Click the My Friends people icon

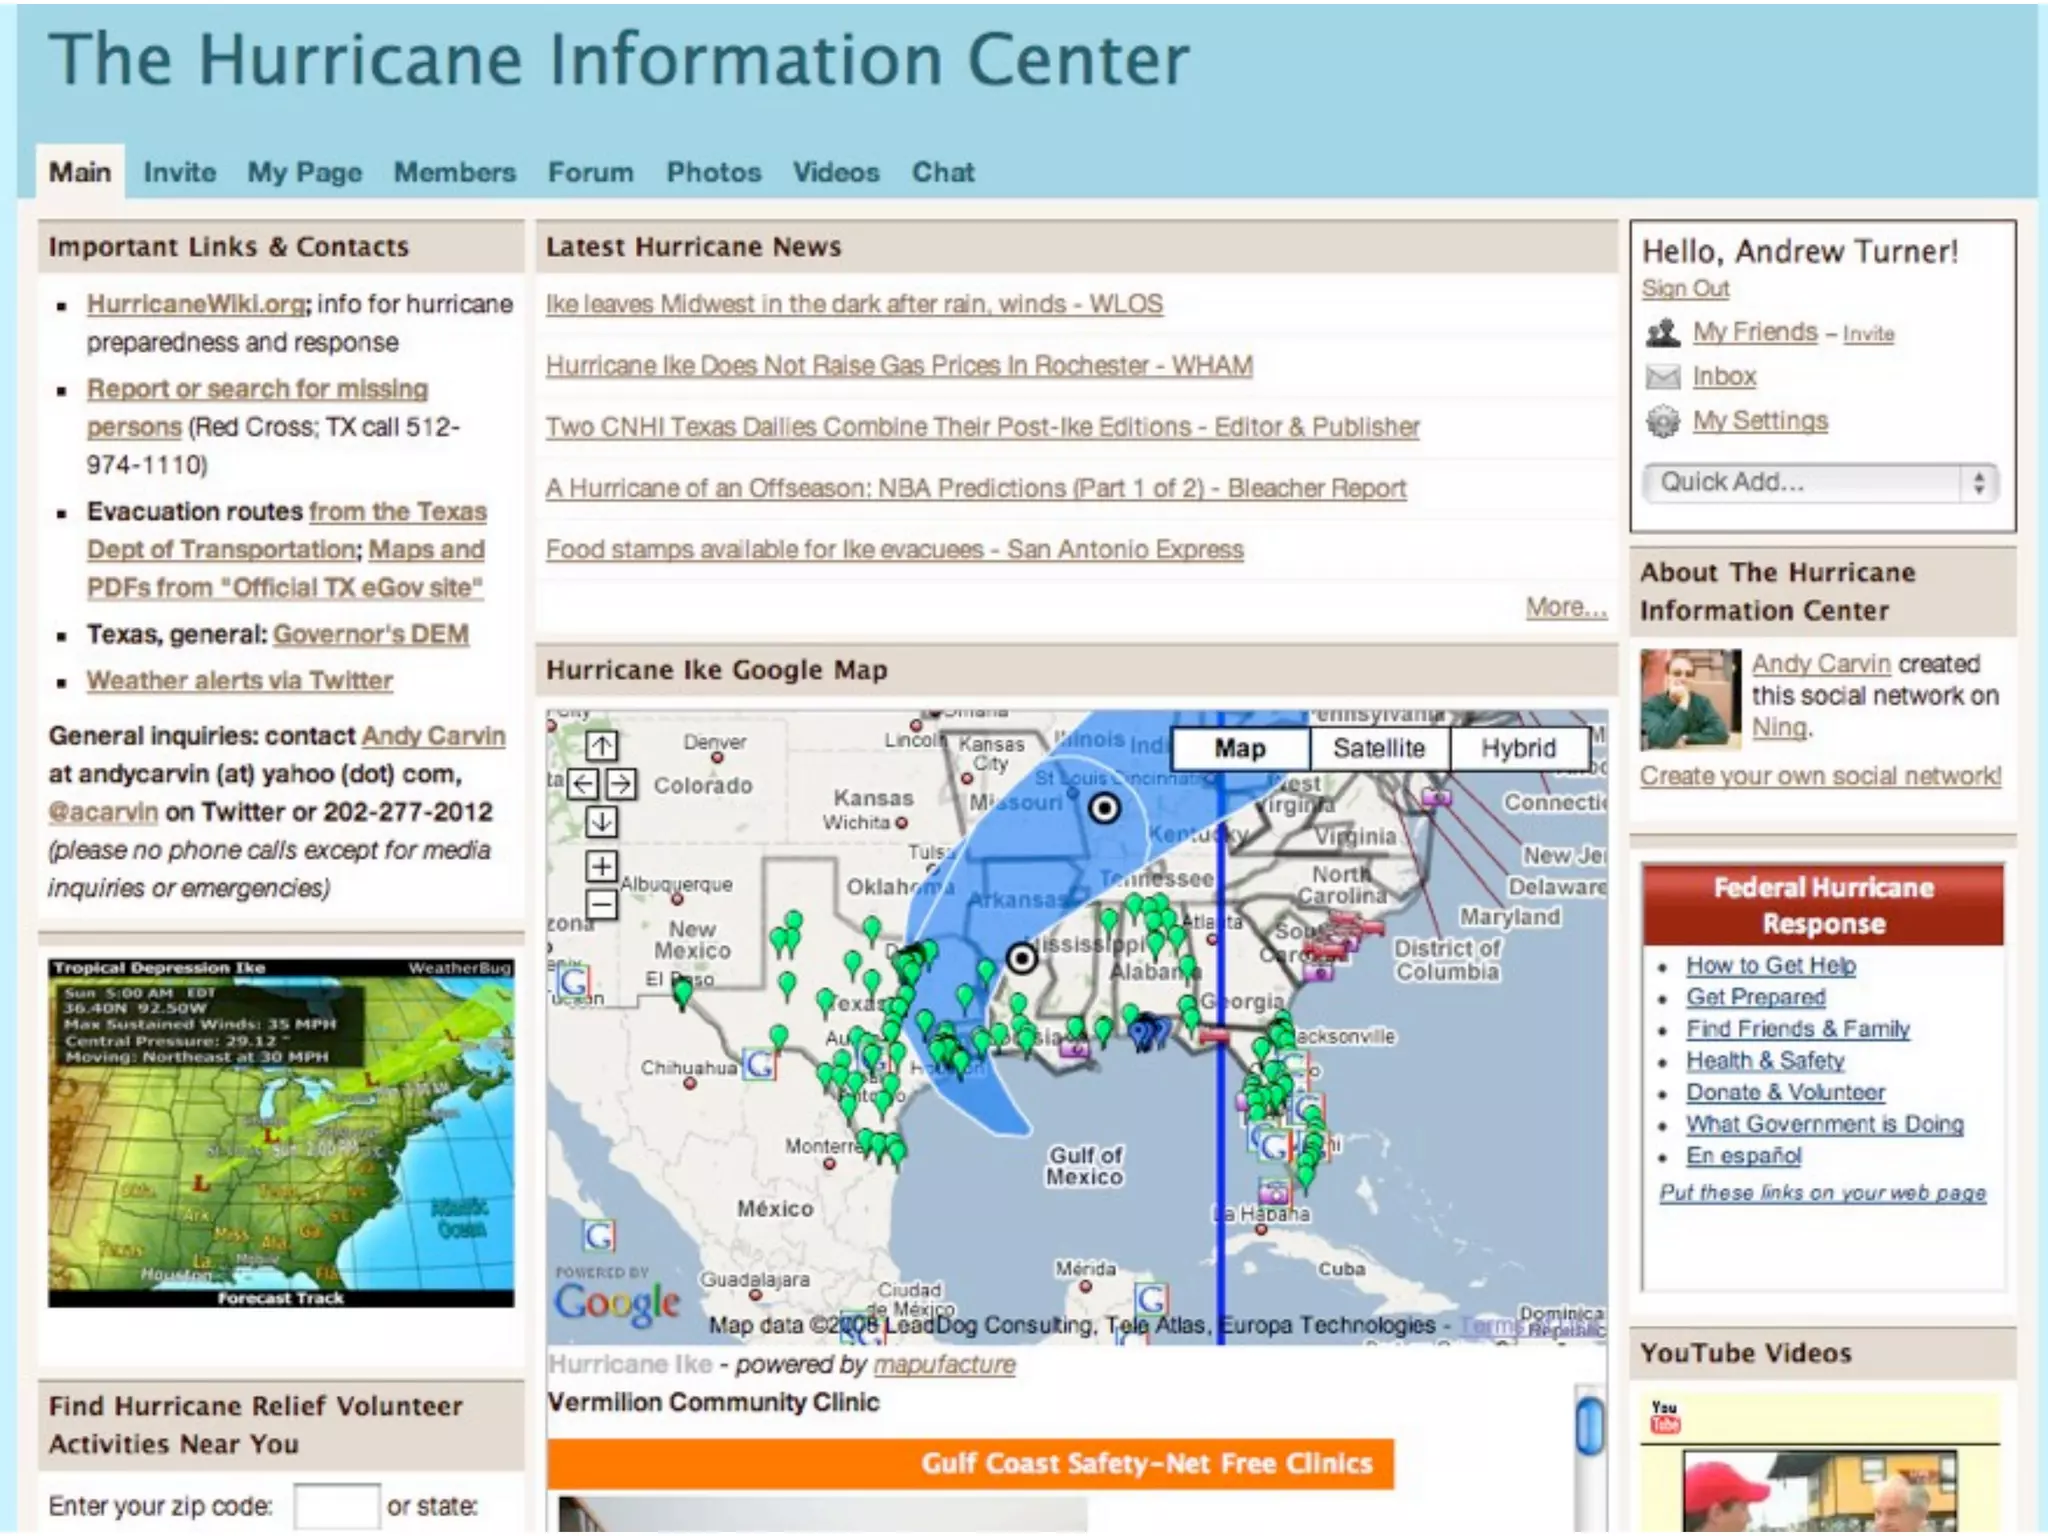point(1663,332)
